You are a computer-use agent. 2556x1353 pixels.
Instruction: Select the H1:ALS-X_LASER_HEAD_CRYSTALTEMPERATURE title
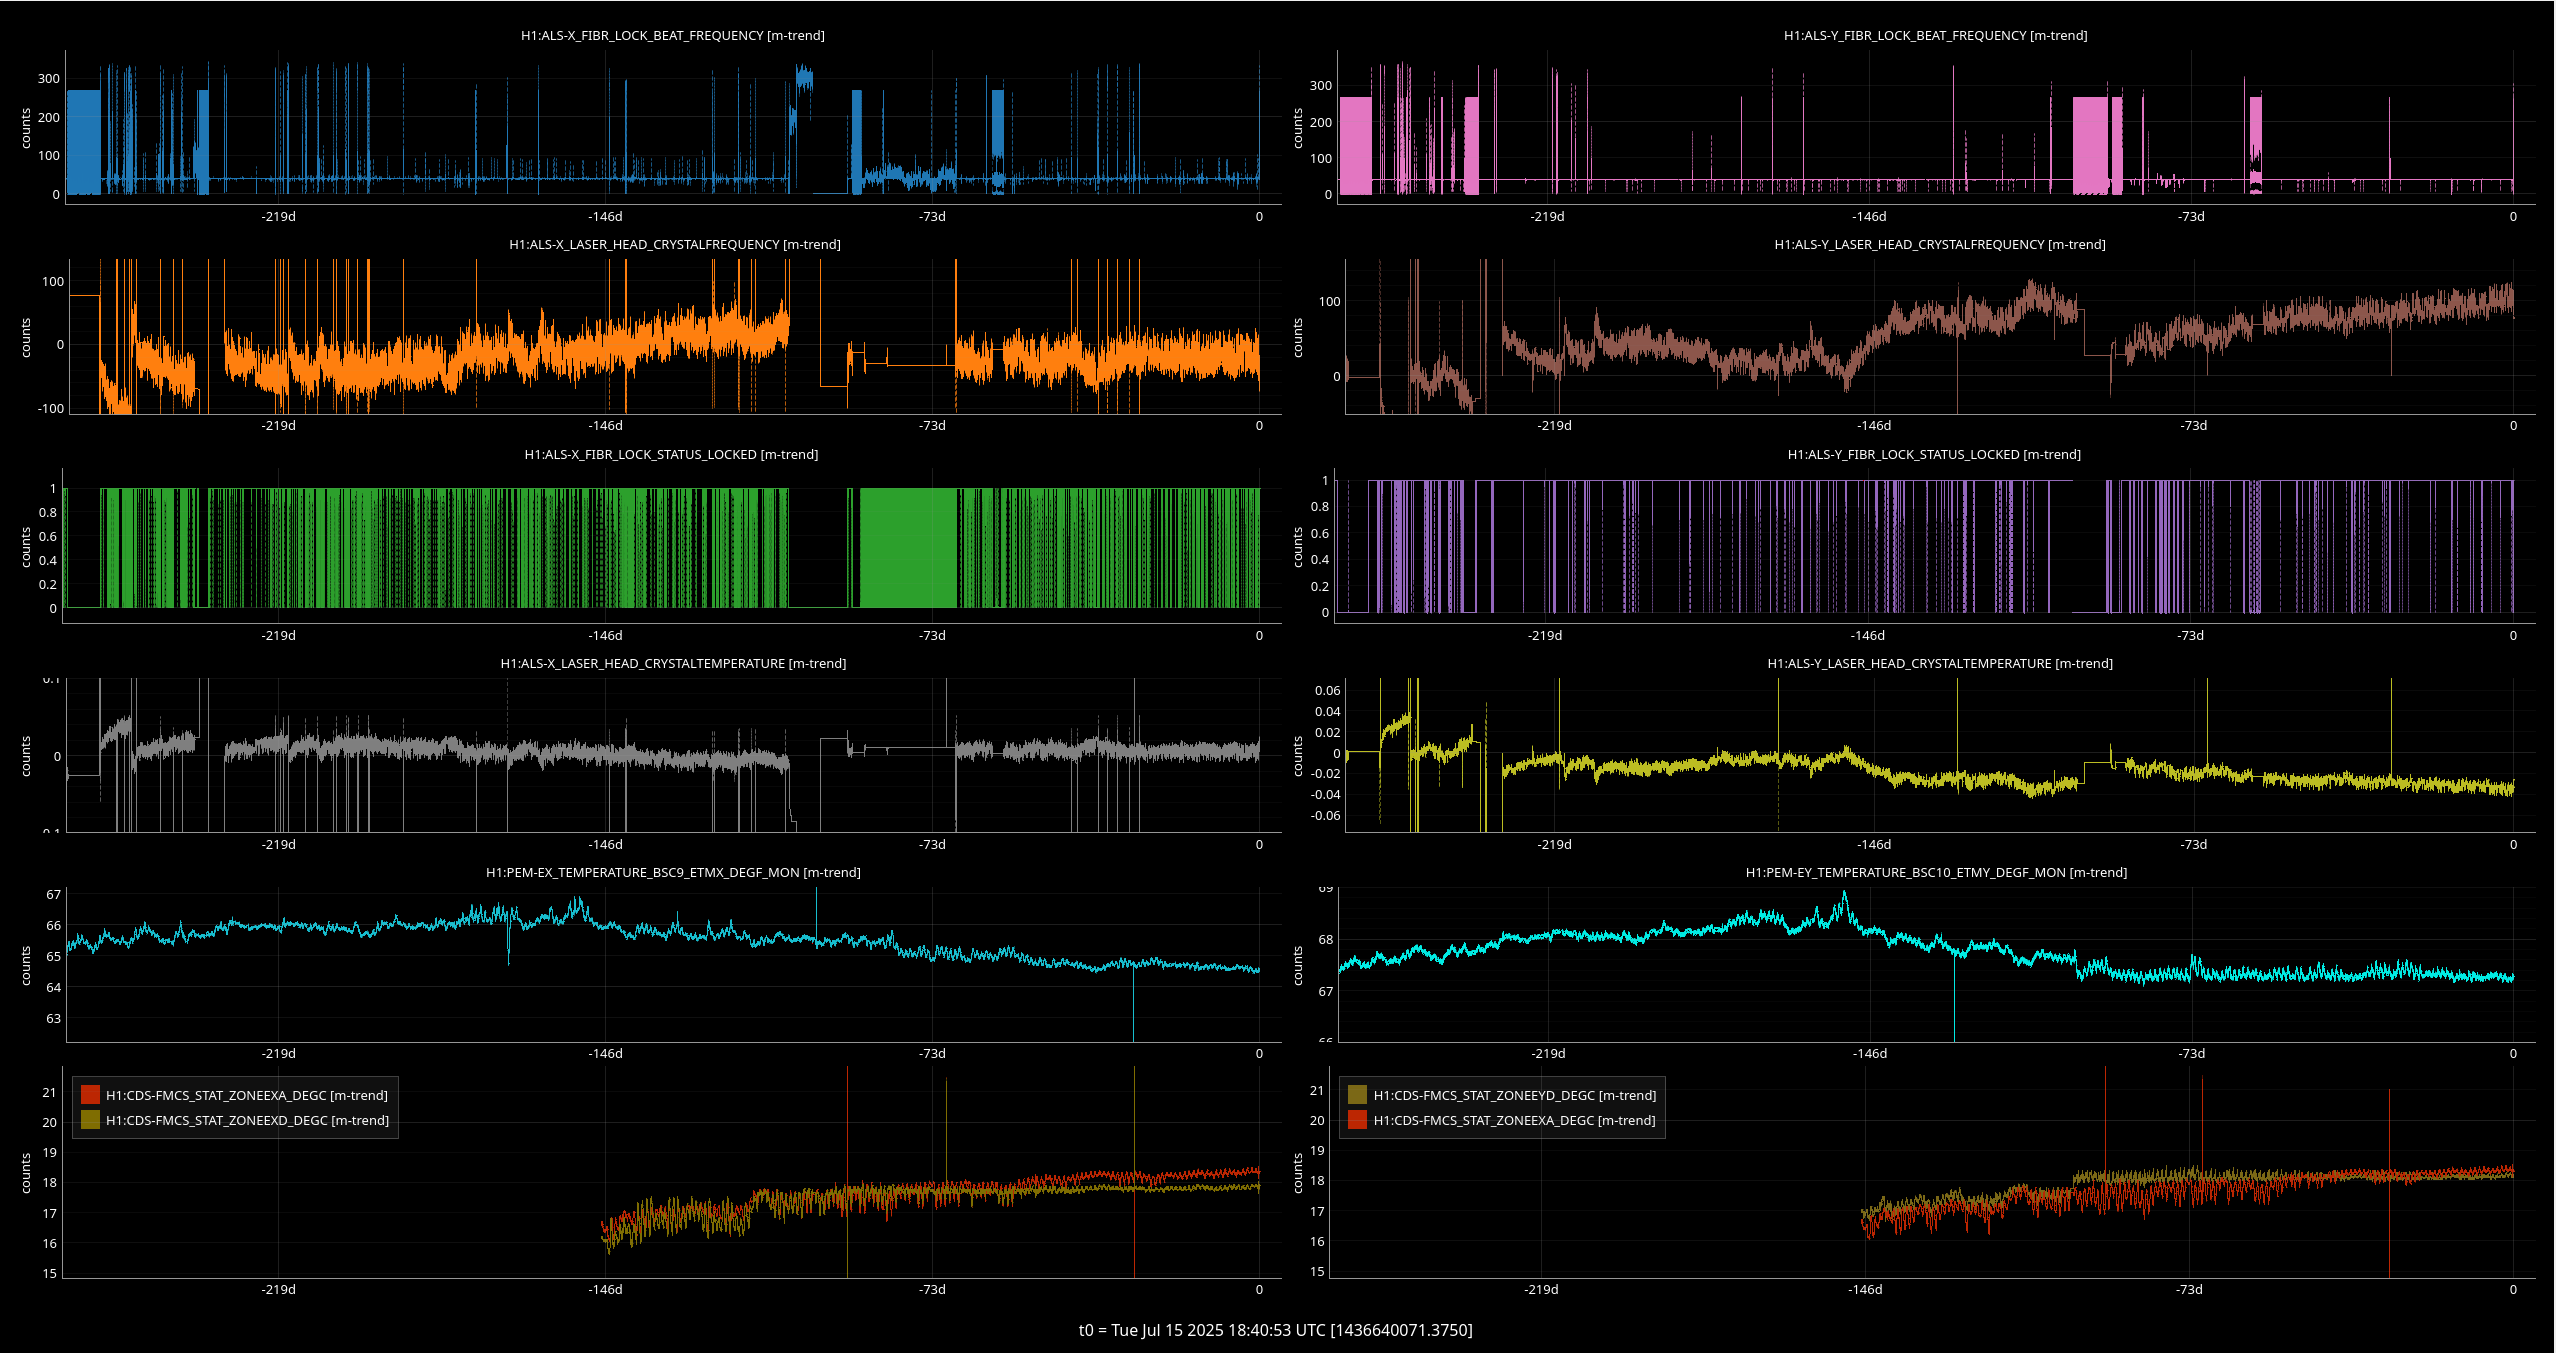click(x=673, y=663)
